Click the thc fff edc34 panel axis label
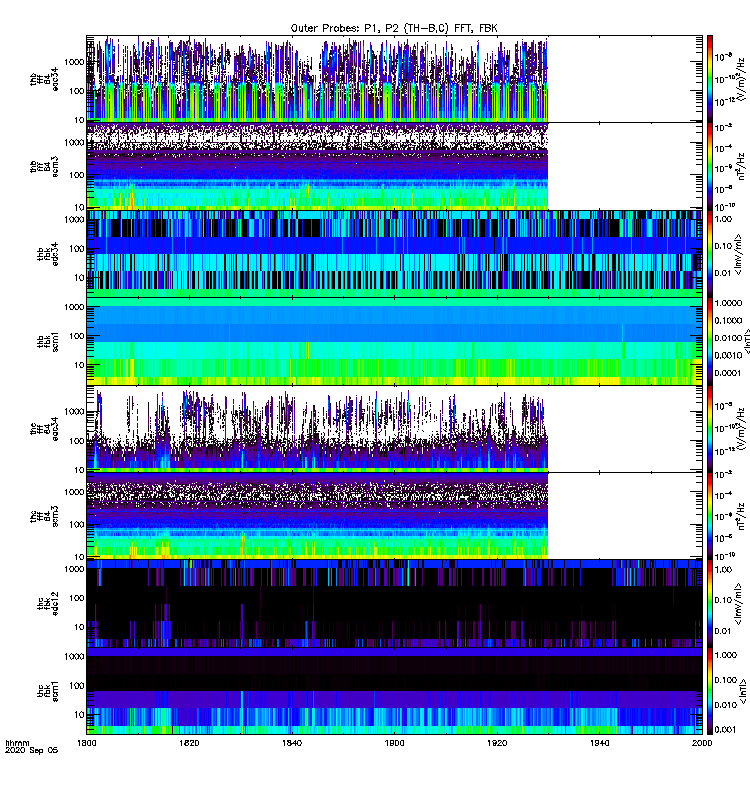Image resolution: width=750 pixels, height=800 pixels. point(44,429)
